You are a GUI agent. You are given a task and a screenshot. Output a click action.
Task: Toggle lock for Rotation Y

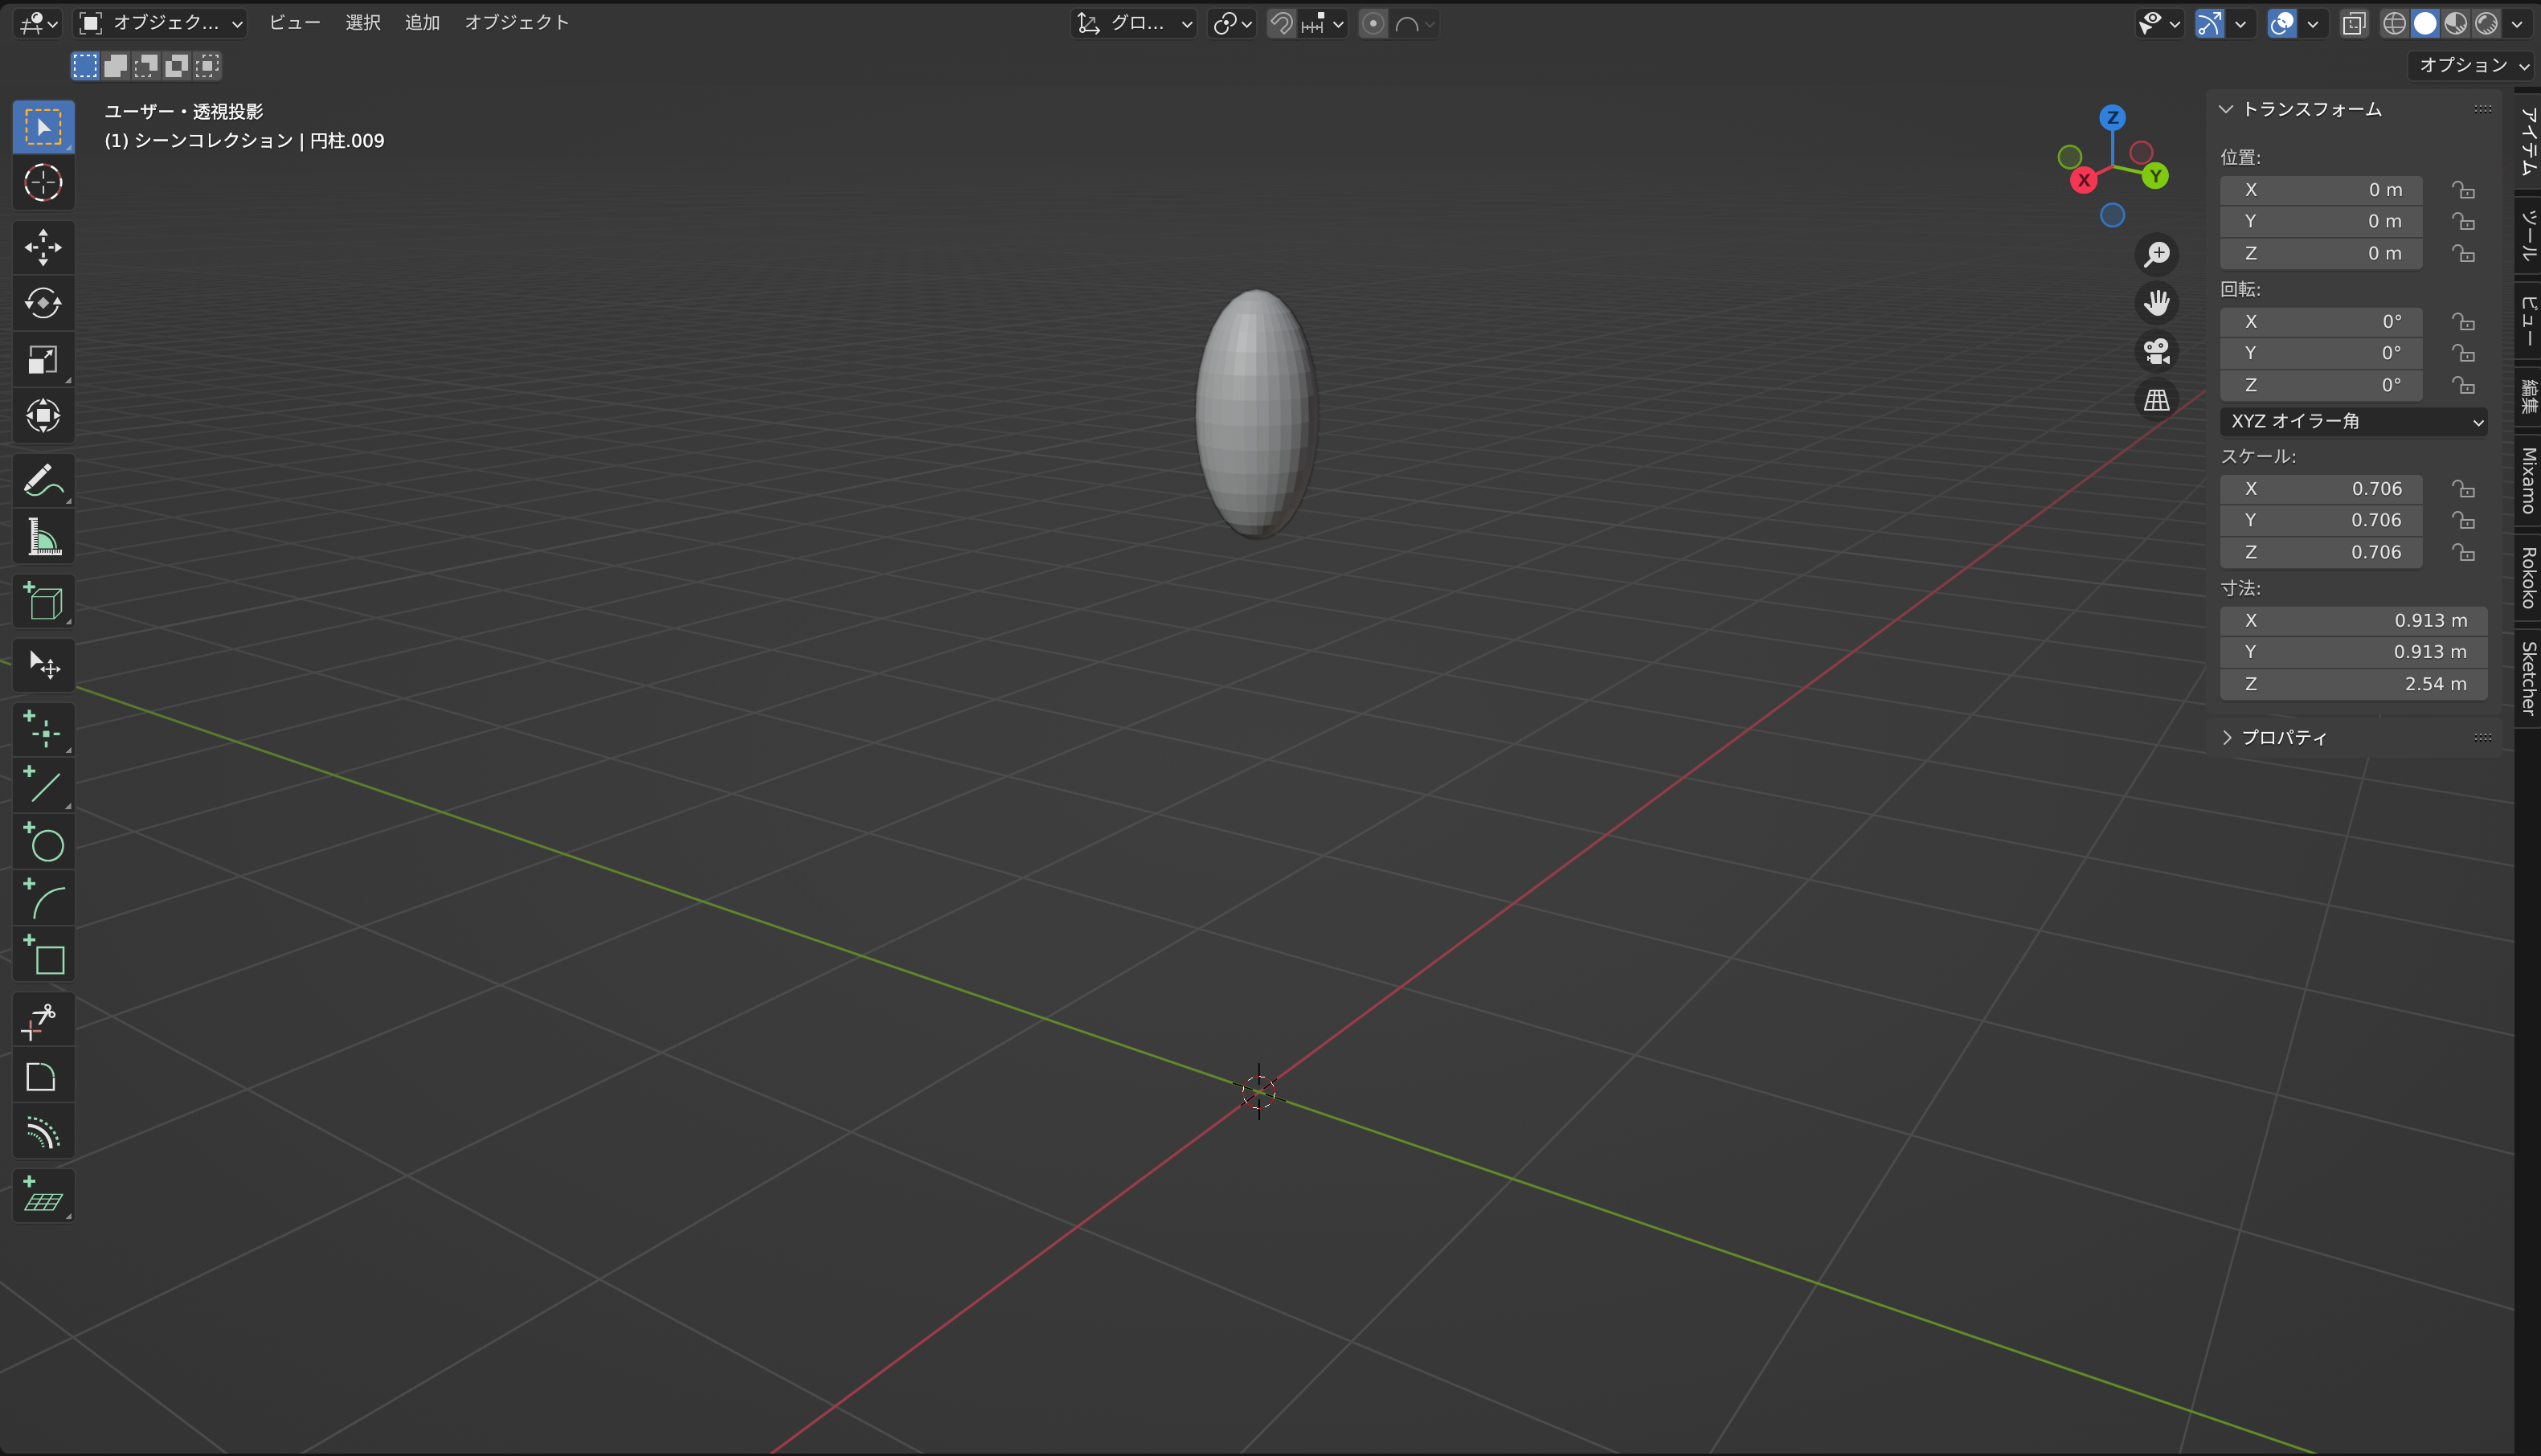[2463, 353]
